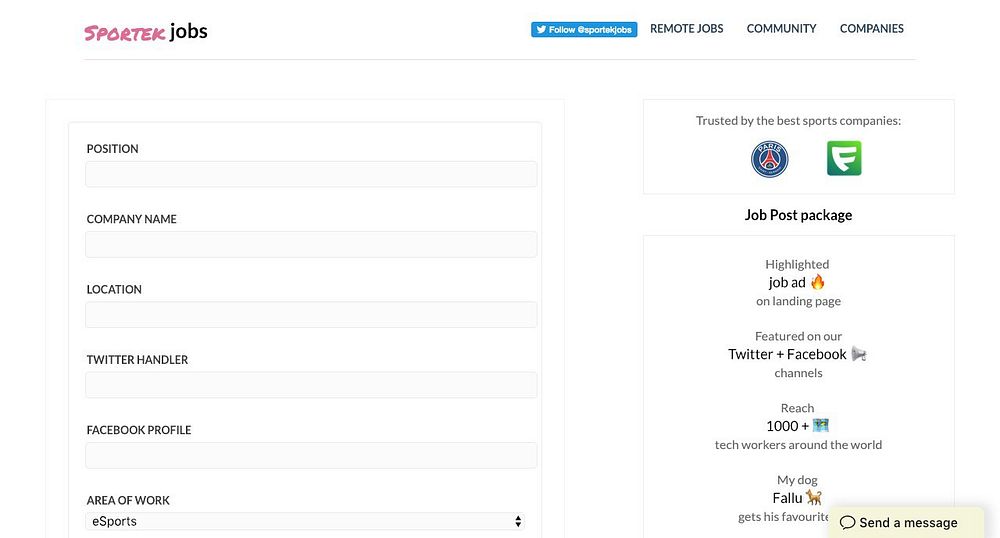Click the 'POSITION' field label

pyautogui.click(x=112, y=149)
